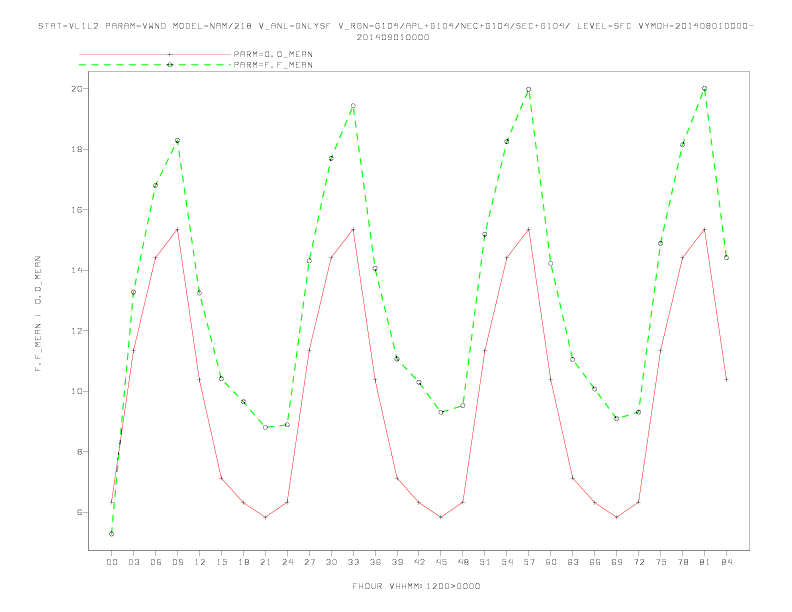Click the x-axis tick label 30

click(x=331, y=562)
